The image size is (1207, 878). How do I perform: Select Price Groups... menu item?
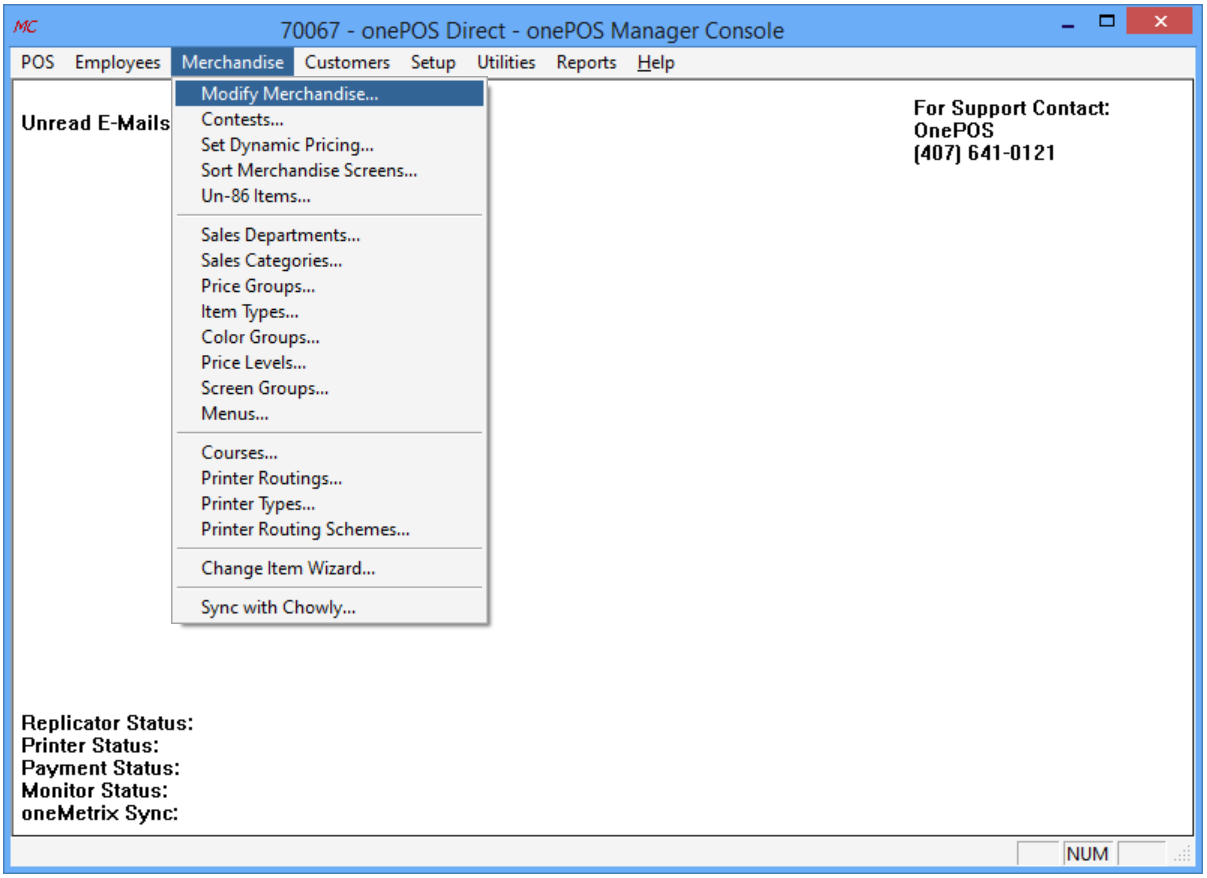tap(329, 286)
